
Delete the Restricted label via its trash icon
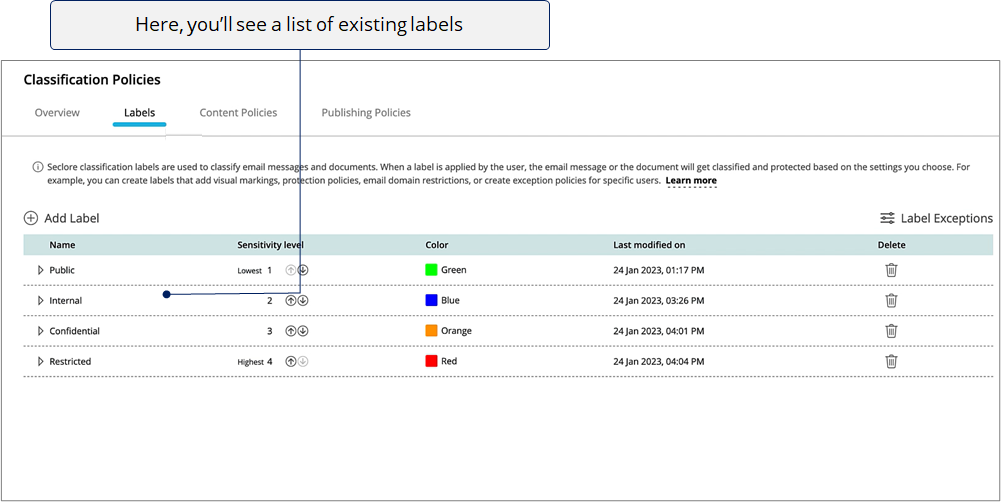[891, 361]
